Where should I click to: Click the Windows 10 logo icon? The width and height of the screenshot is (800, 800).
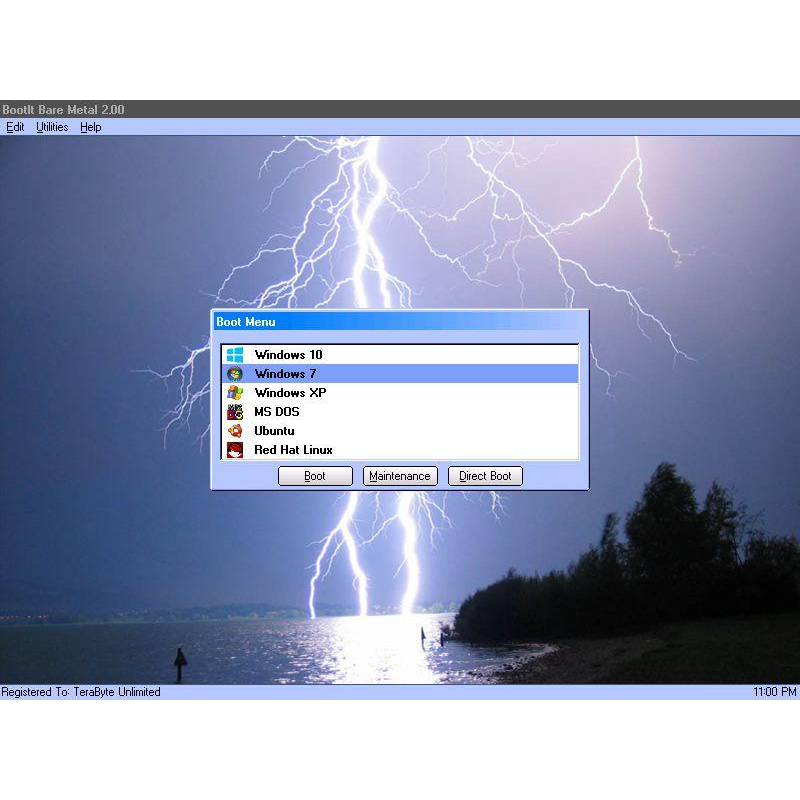tap(236, 354)
